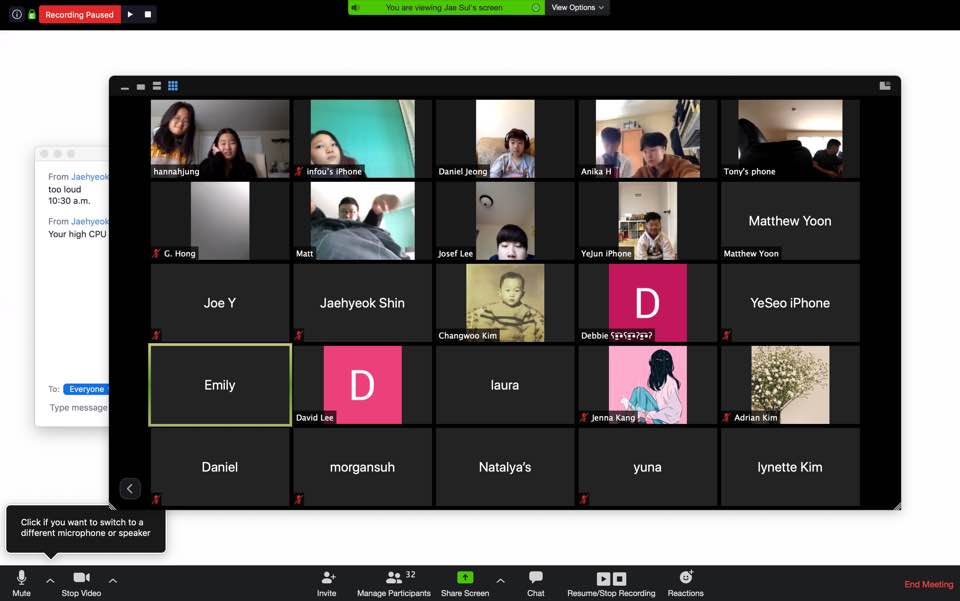Select the Daniel tile in bottom row

[220, 467]
